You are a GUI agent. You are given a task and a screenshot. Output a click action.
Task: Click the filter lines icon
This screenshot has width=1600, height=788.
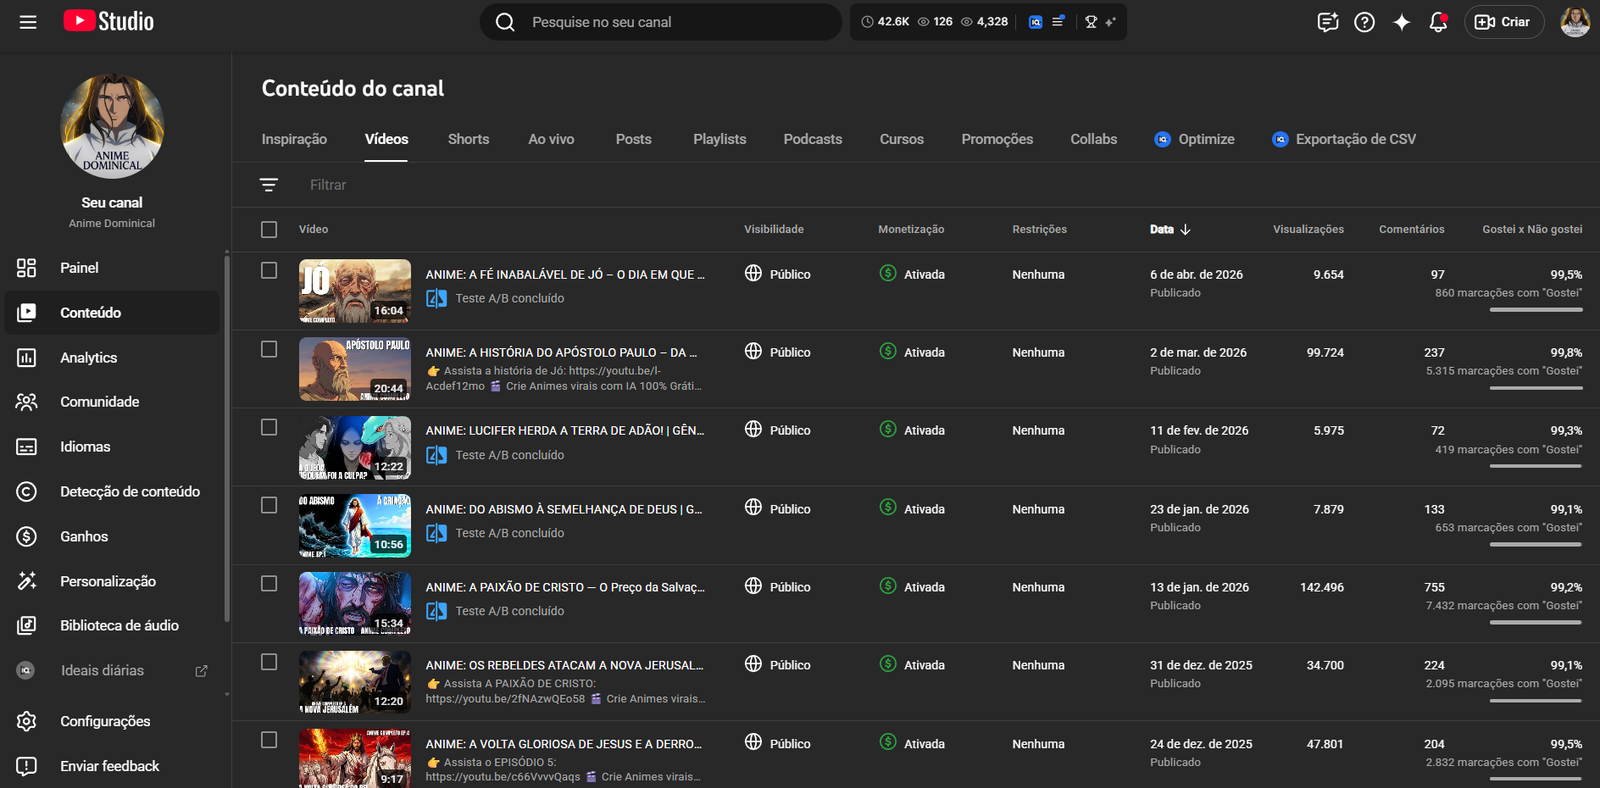[269, 185]
